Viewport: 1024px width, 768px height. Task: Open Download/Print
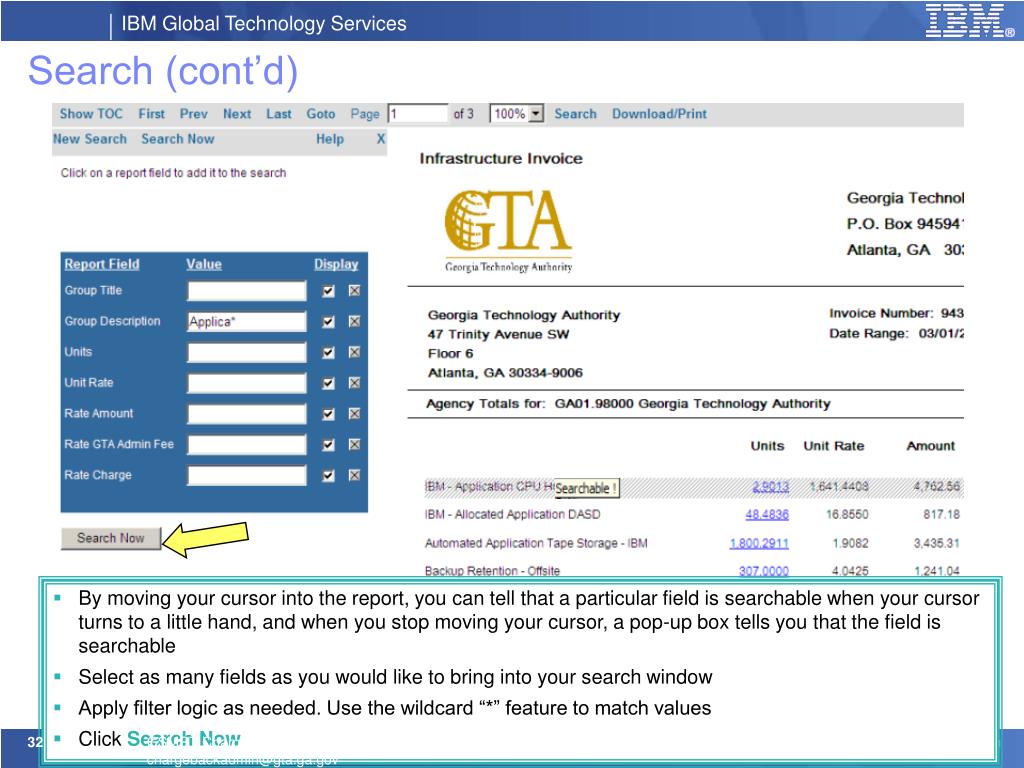click(659, 114)
